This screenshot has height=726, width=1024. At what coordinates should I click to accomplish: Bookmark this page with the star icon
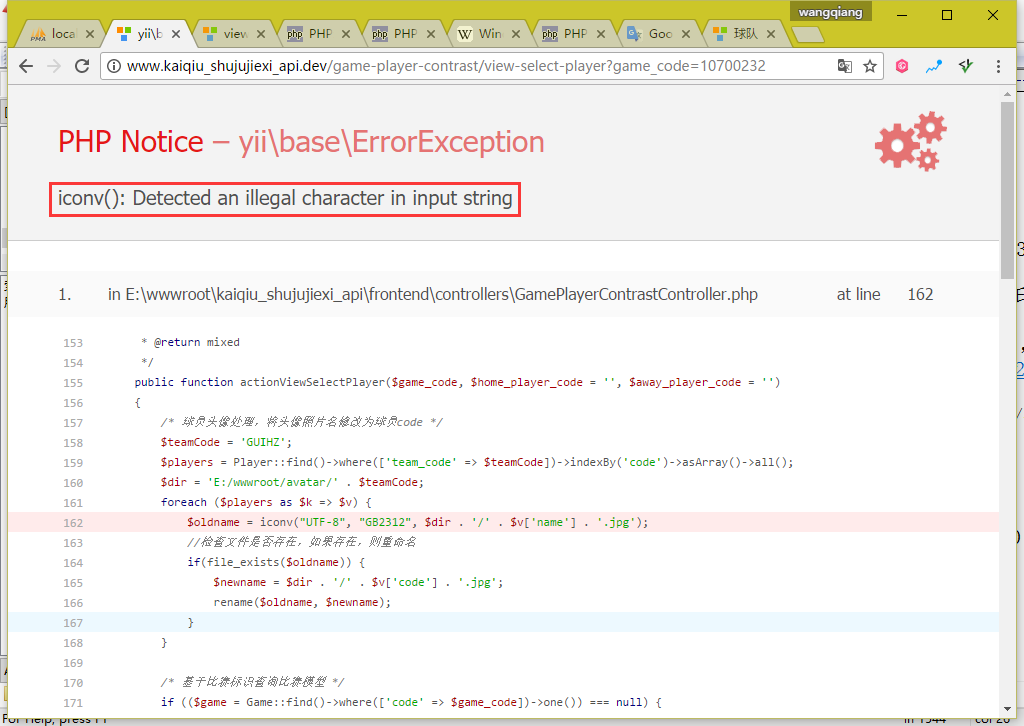[x=870, y=66]
